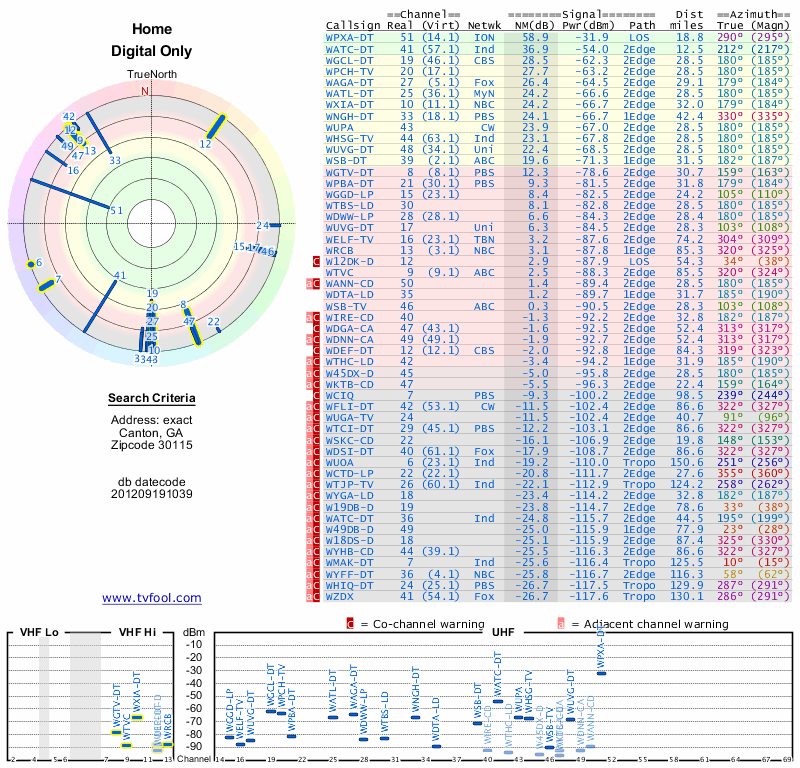Select WMAK-DT callsign in the table
This screenshot has width=800, height=768.
coord(349,562)
